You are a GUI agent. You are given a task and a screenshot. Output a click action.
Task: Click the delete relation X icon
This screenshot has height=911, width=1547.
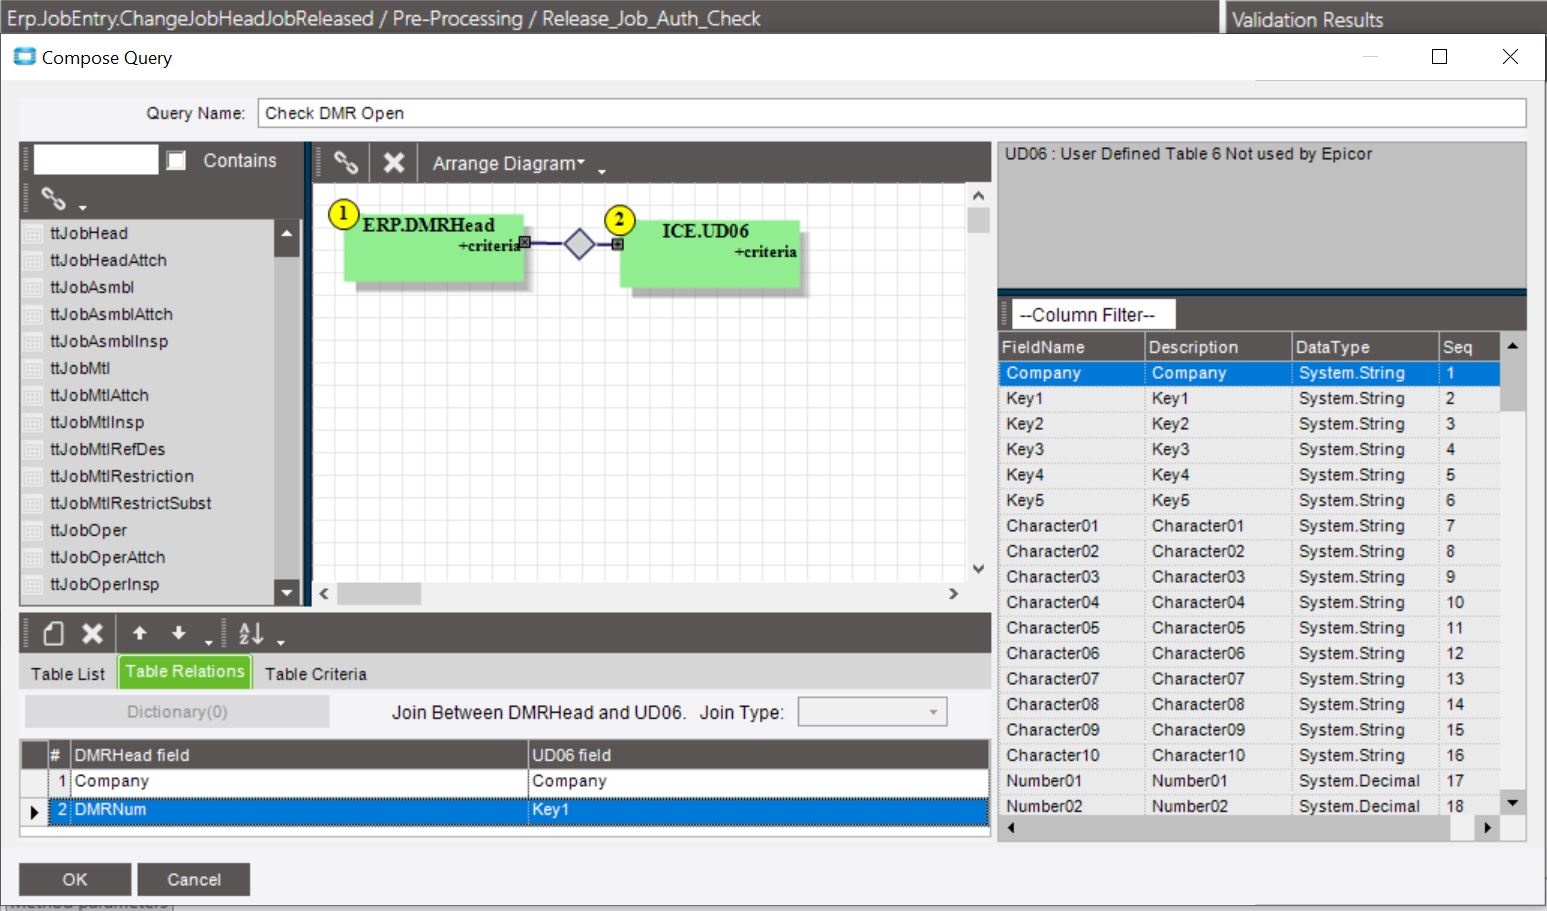(92, 633)
